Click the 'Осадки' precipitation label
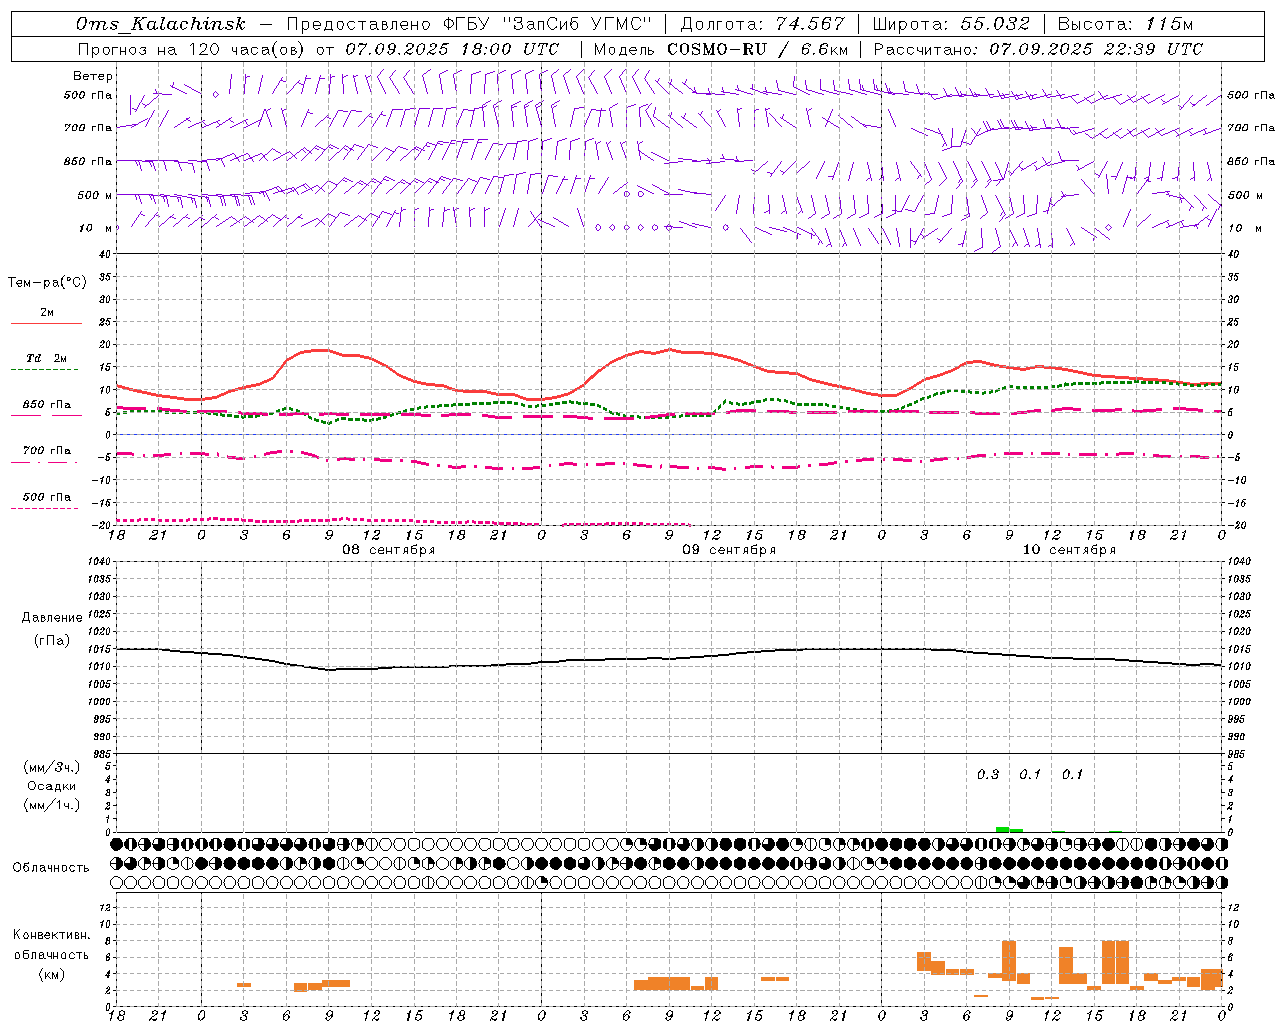This screenshot has width=1280, height=1024. tap(51, 786)
